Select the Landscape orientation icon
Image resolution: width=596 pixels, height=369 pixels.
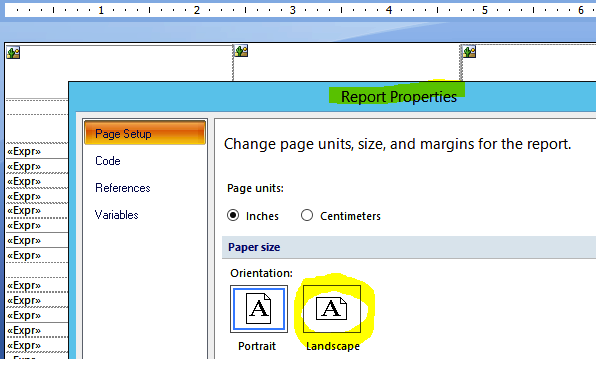pos(332,309)
